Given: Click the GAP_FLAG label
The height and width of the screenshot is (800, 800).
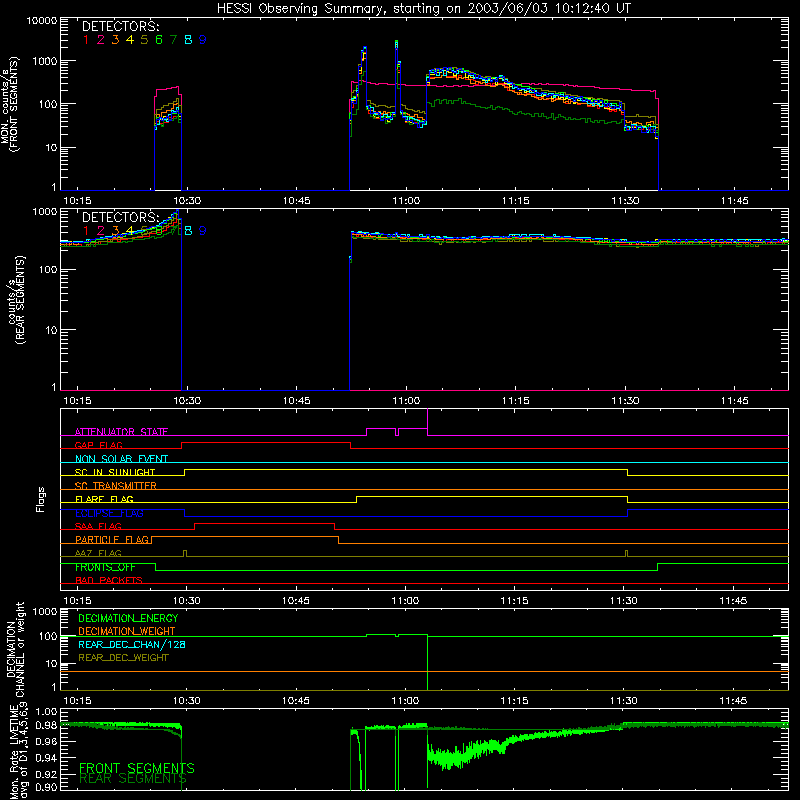Looking at the screenshot, I should pos(98,445).
